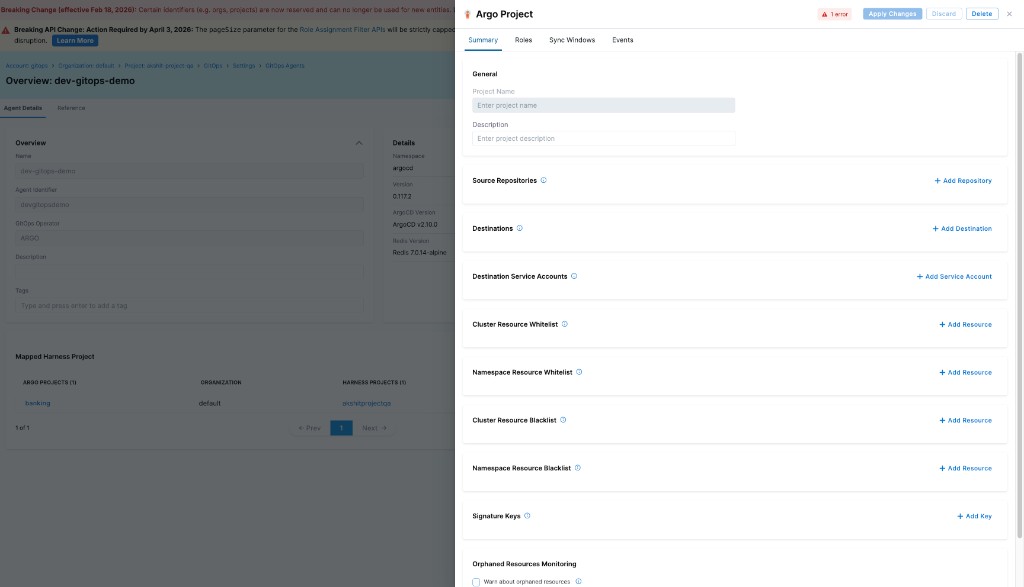The width and height of the screenshot is (1024, 587).
Task: Click the Next pagination button
Action: (x=375, y=428)
